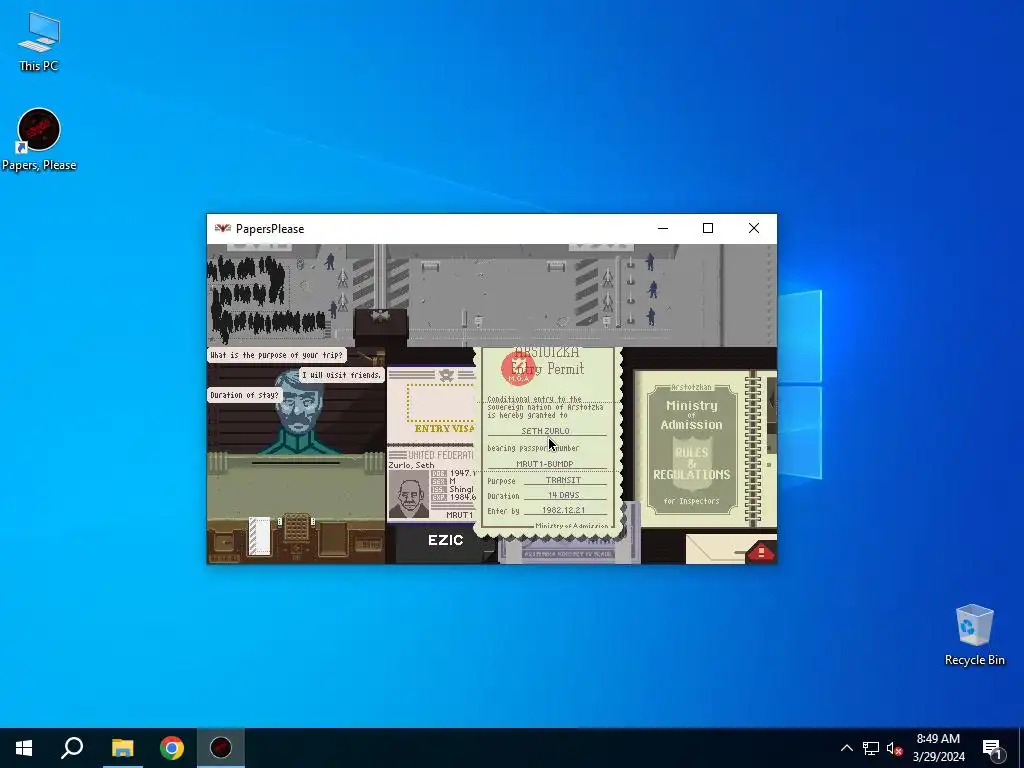The image size is (1024, 768).
Task: Click the booth counter shutter bar
Action: 296,463
